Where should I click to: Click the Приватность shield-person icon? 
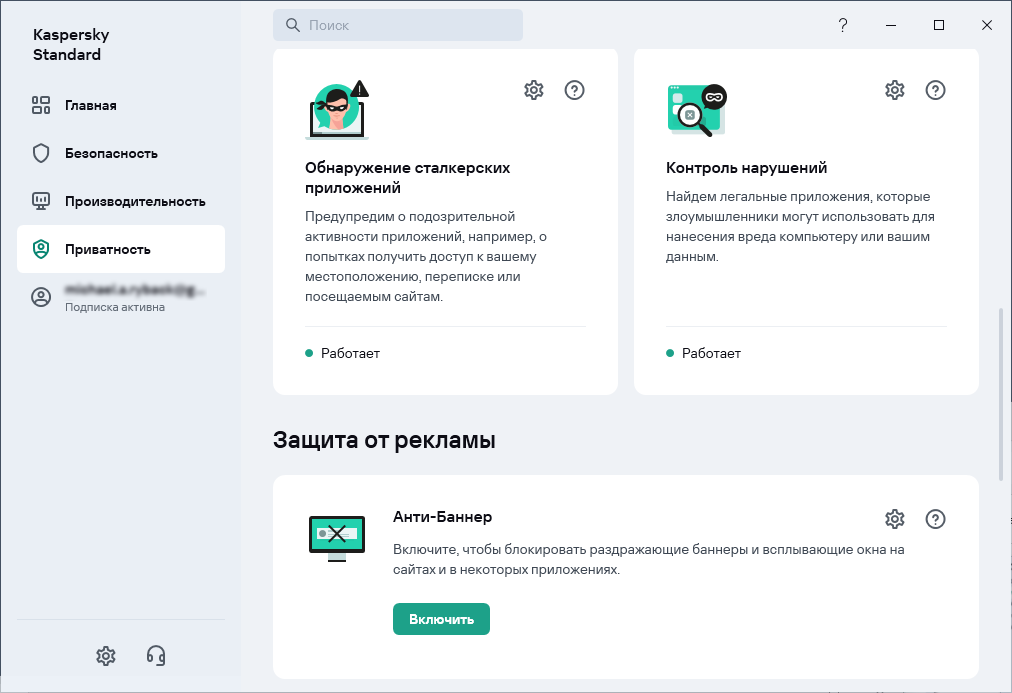41,249
